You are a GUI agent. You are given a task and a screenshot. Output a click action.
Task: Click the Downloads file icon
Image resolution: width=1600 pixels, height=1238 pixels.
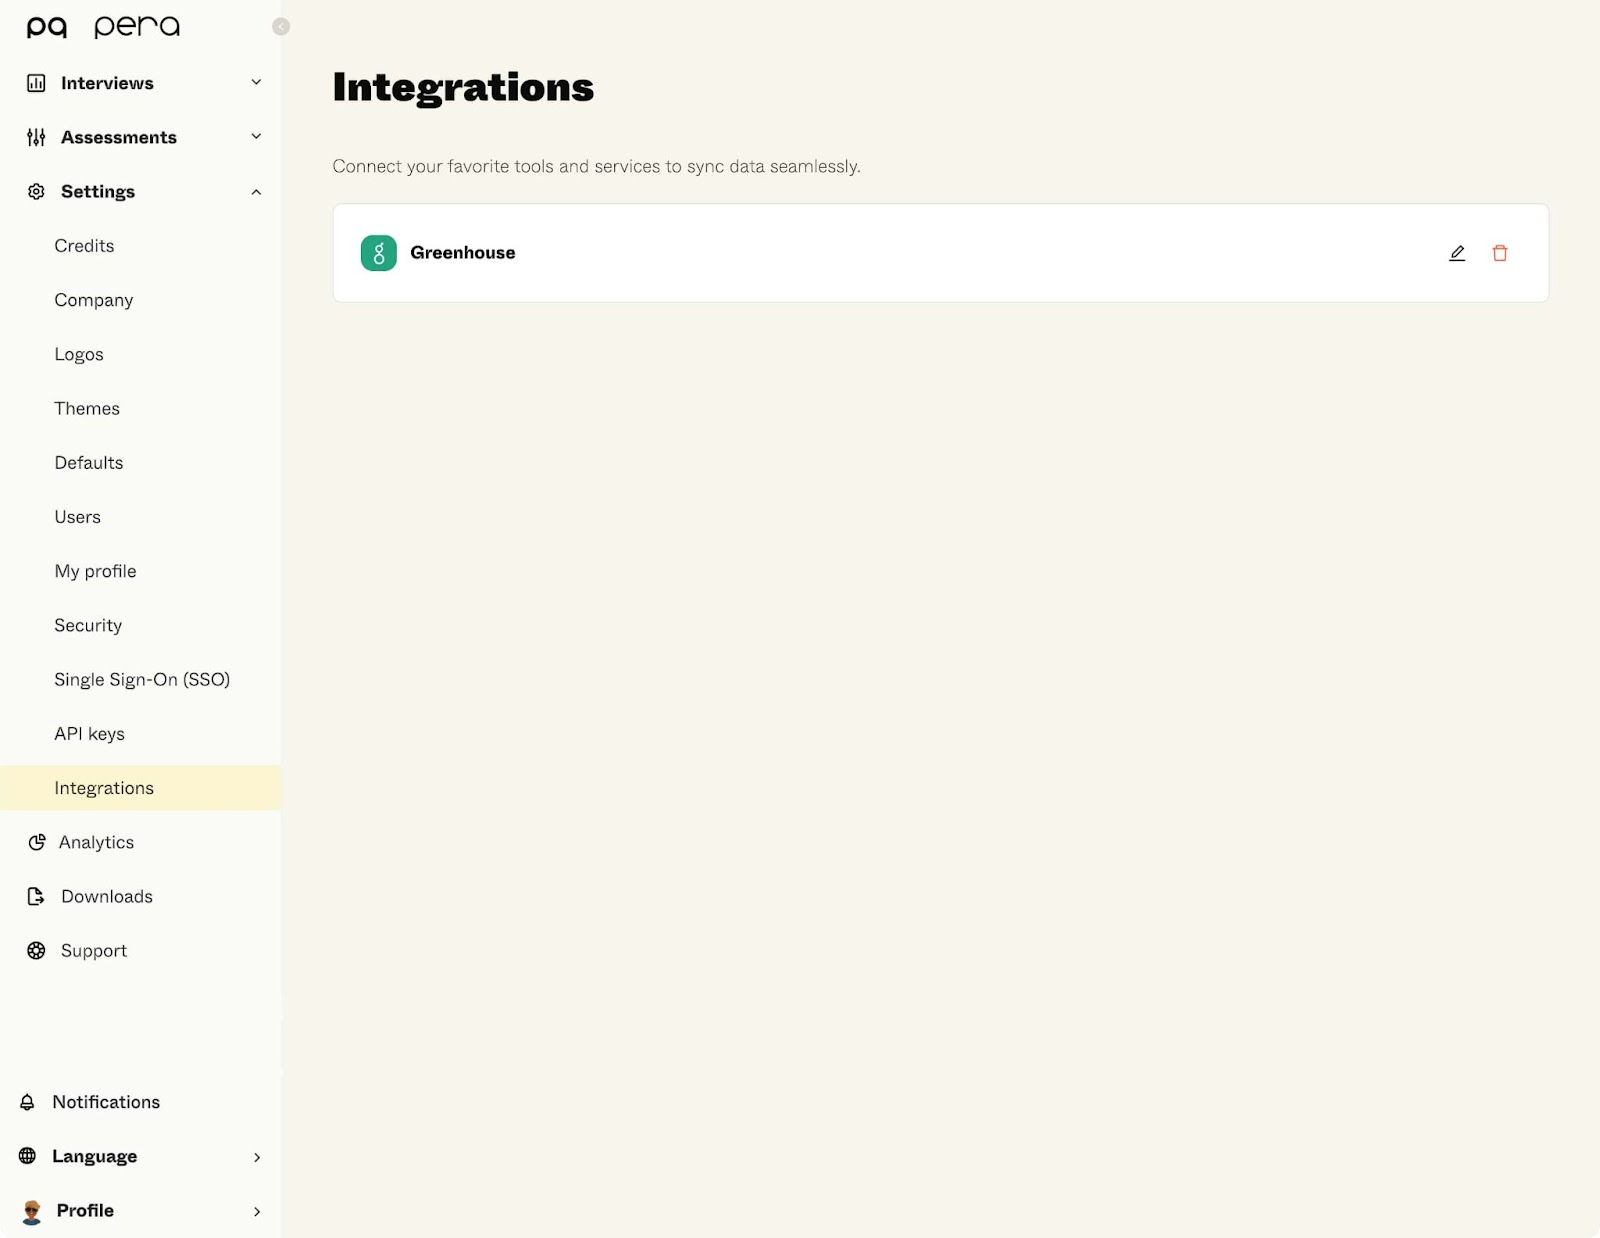click(36, 896)
